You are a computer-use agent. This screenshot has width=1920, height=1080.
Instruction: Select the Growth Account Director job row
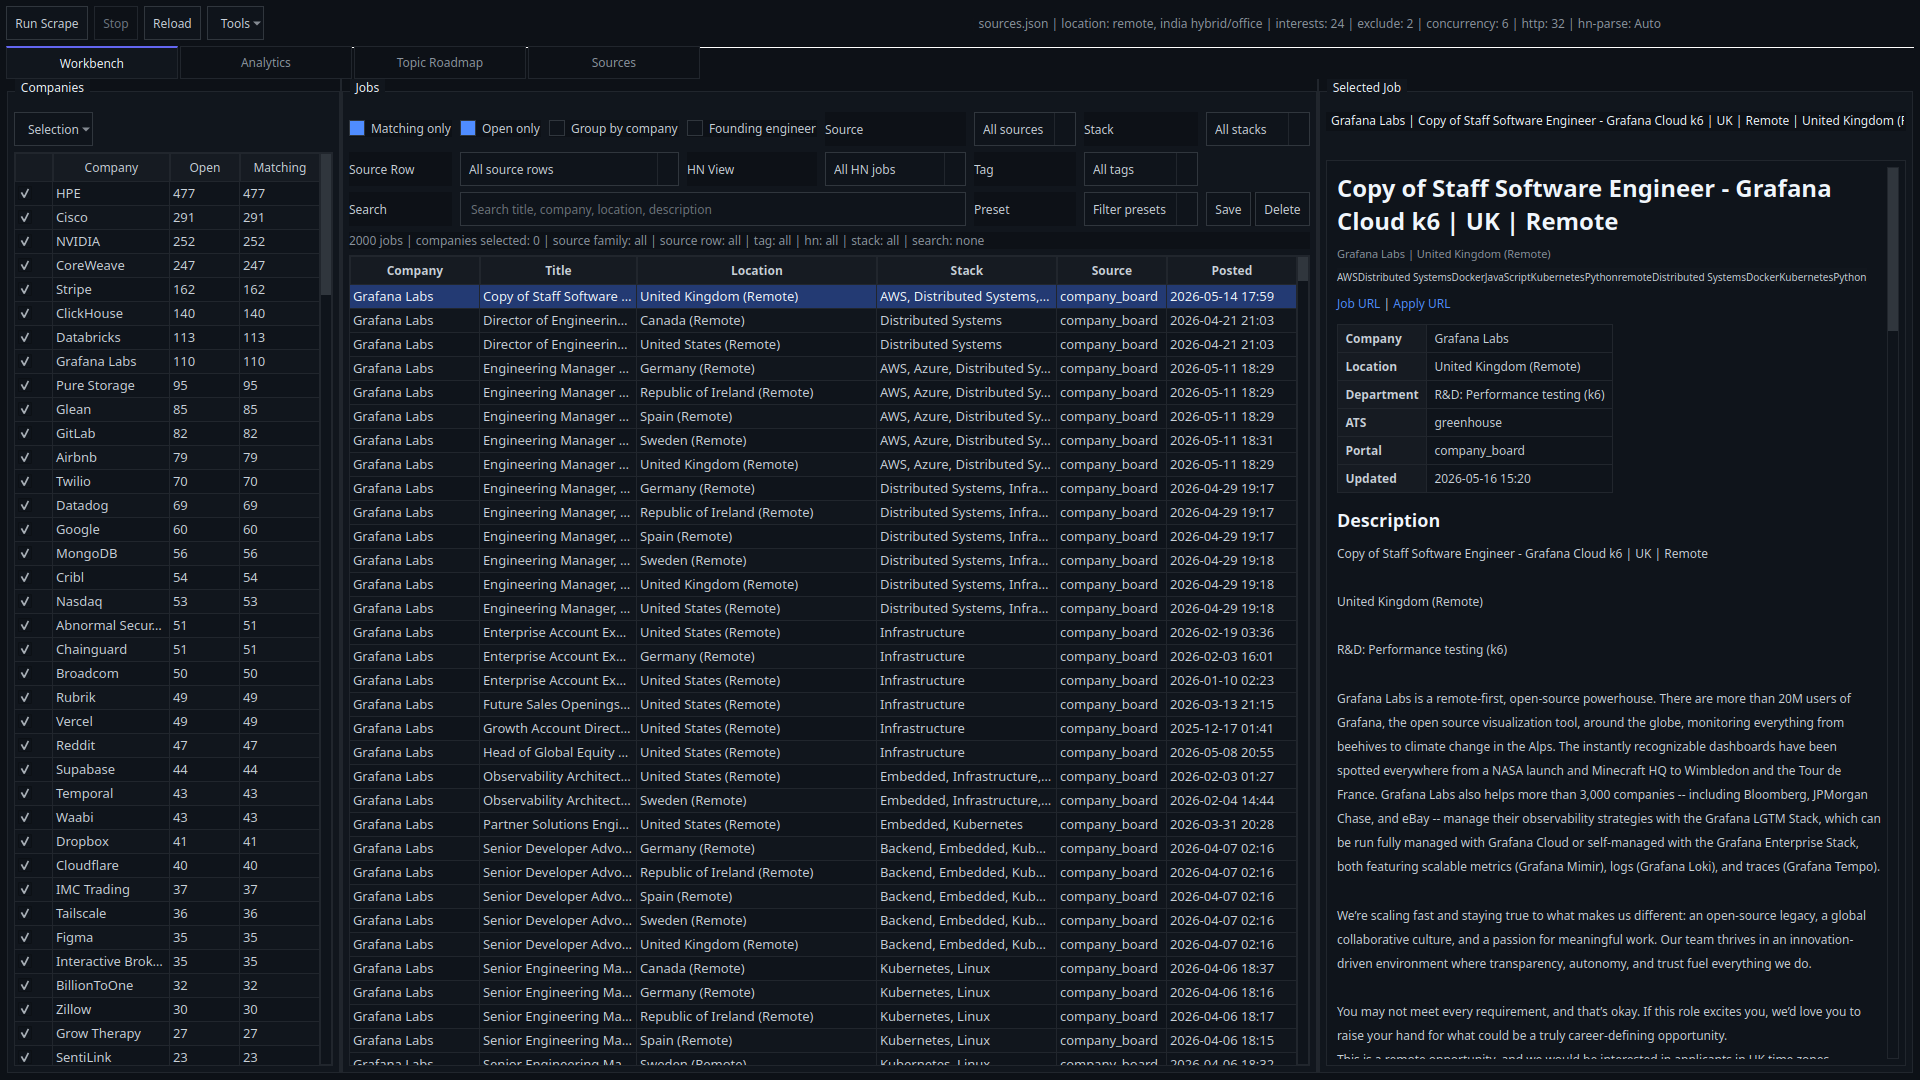[x=823, y=729]
